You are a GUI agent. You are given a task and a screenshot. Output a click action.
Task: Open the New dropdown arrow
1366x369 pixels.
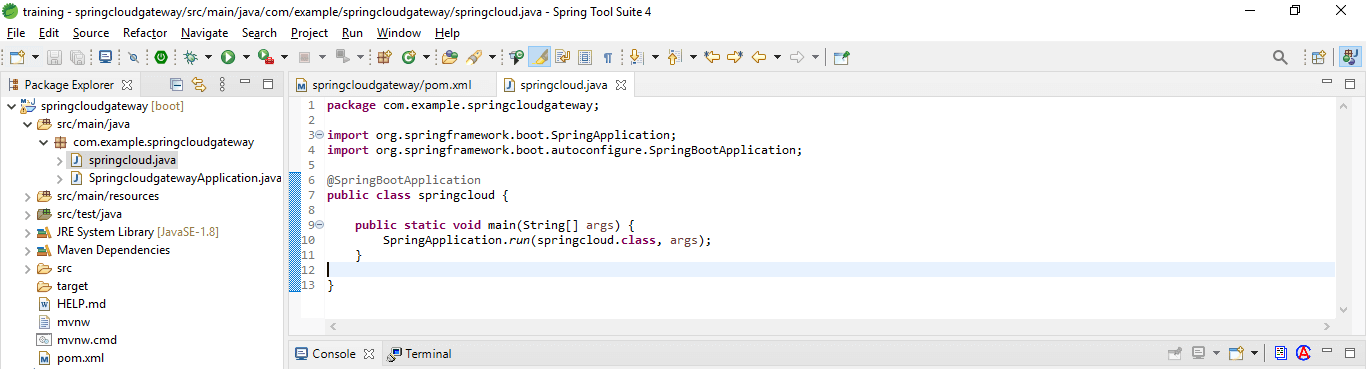[x=36, y=57]
